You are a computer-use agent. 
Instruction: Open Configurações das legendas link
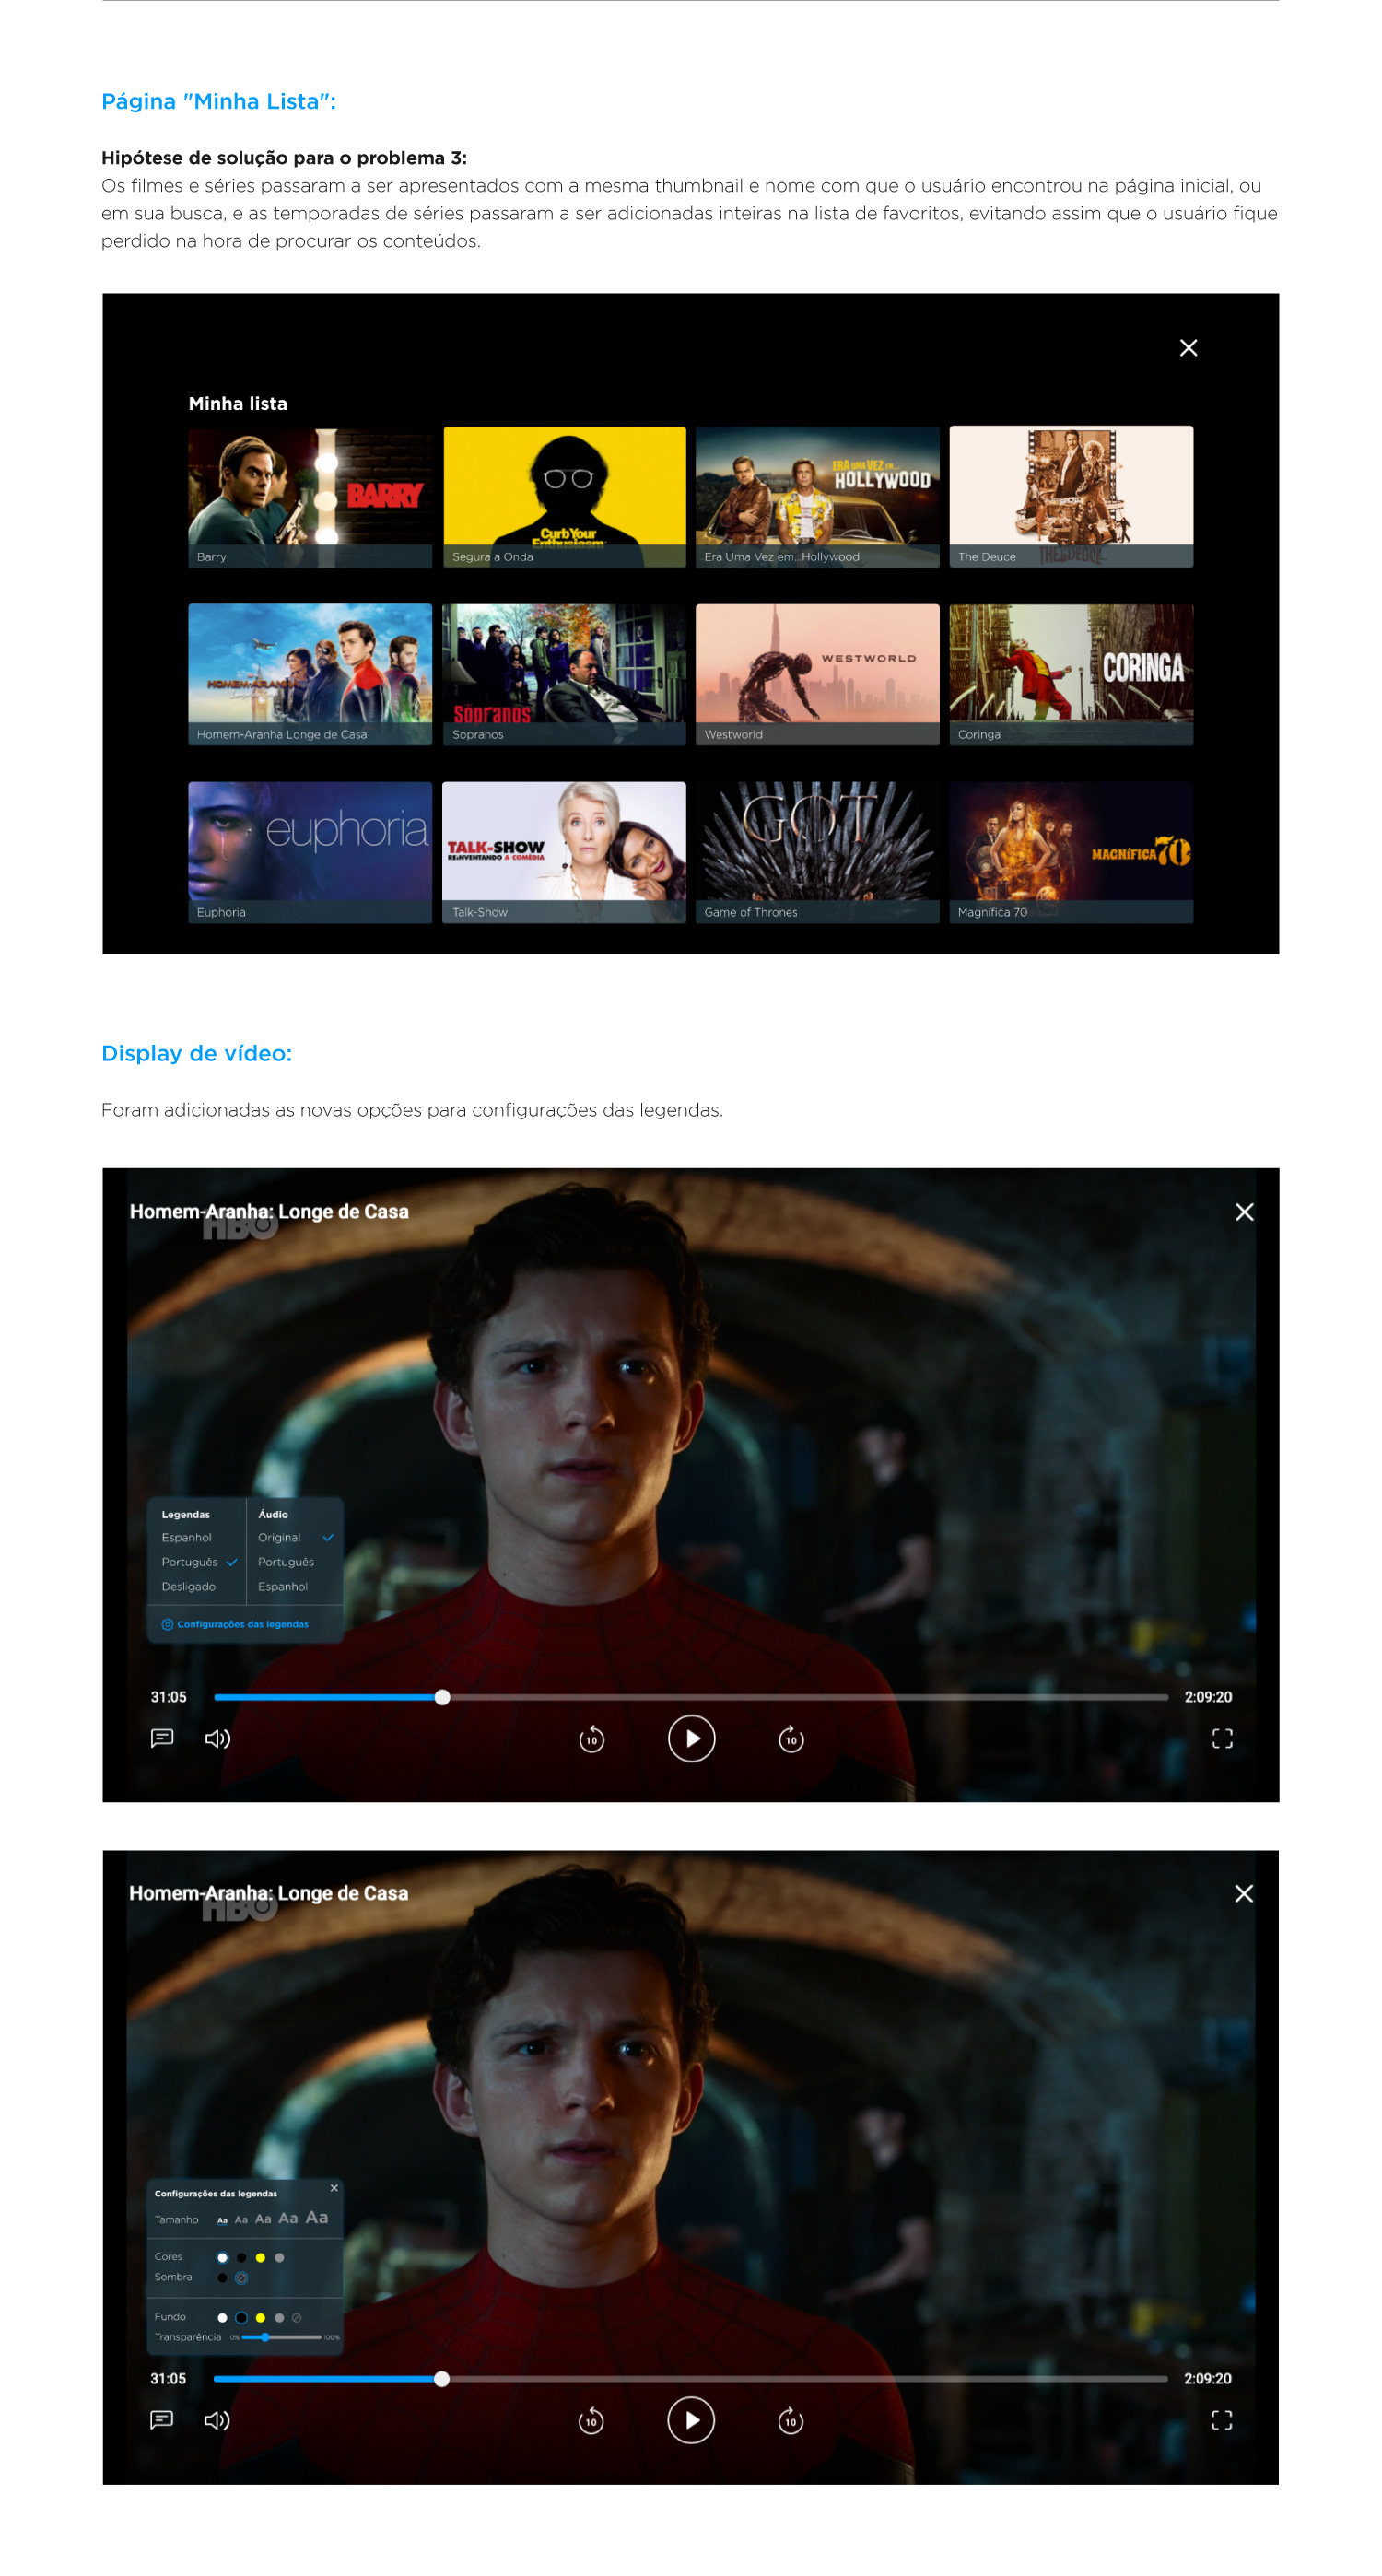(x=243, y=1624)
